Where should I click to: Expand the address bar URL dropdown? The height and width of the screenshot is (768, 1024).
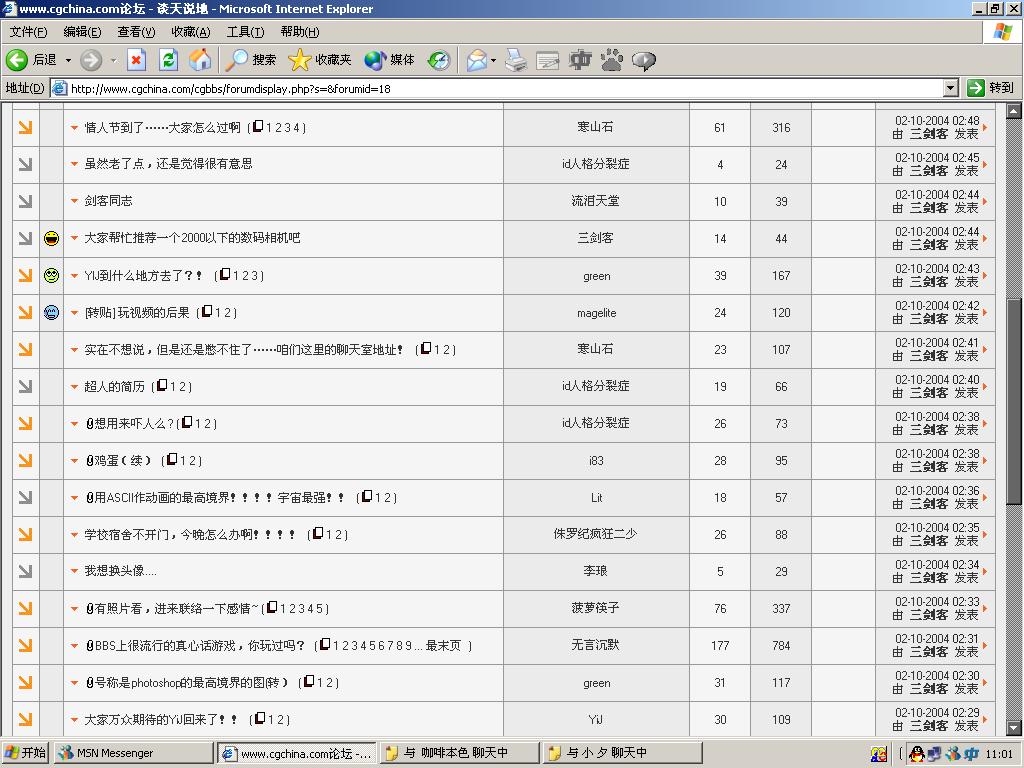(951, 88)
